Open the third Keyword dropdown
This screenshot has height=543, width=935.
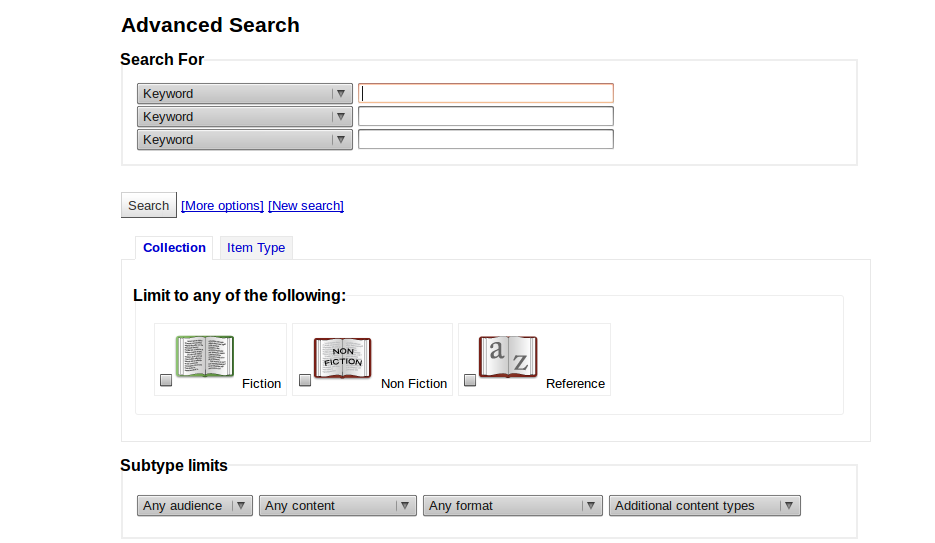244,140
